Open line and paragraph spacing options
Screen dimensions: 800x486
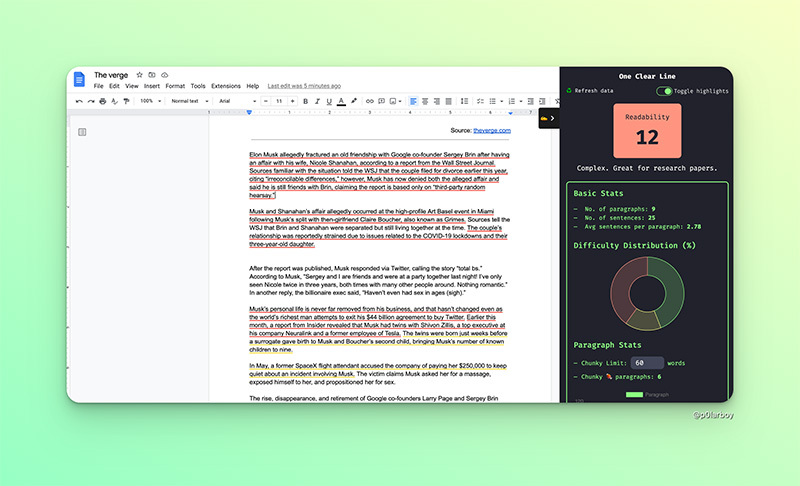coord(464,101)
